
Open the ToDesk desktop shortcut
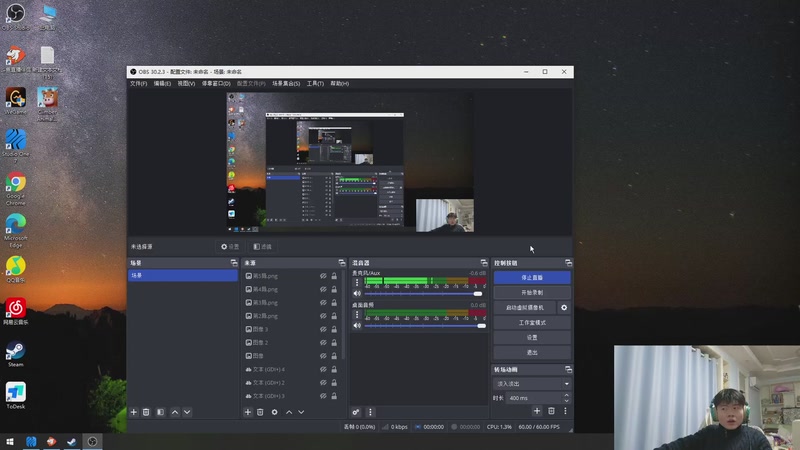[15, 396]
